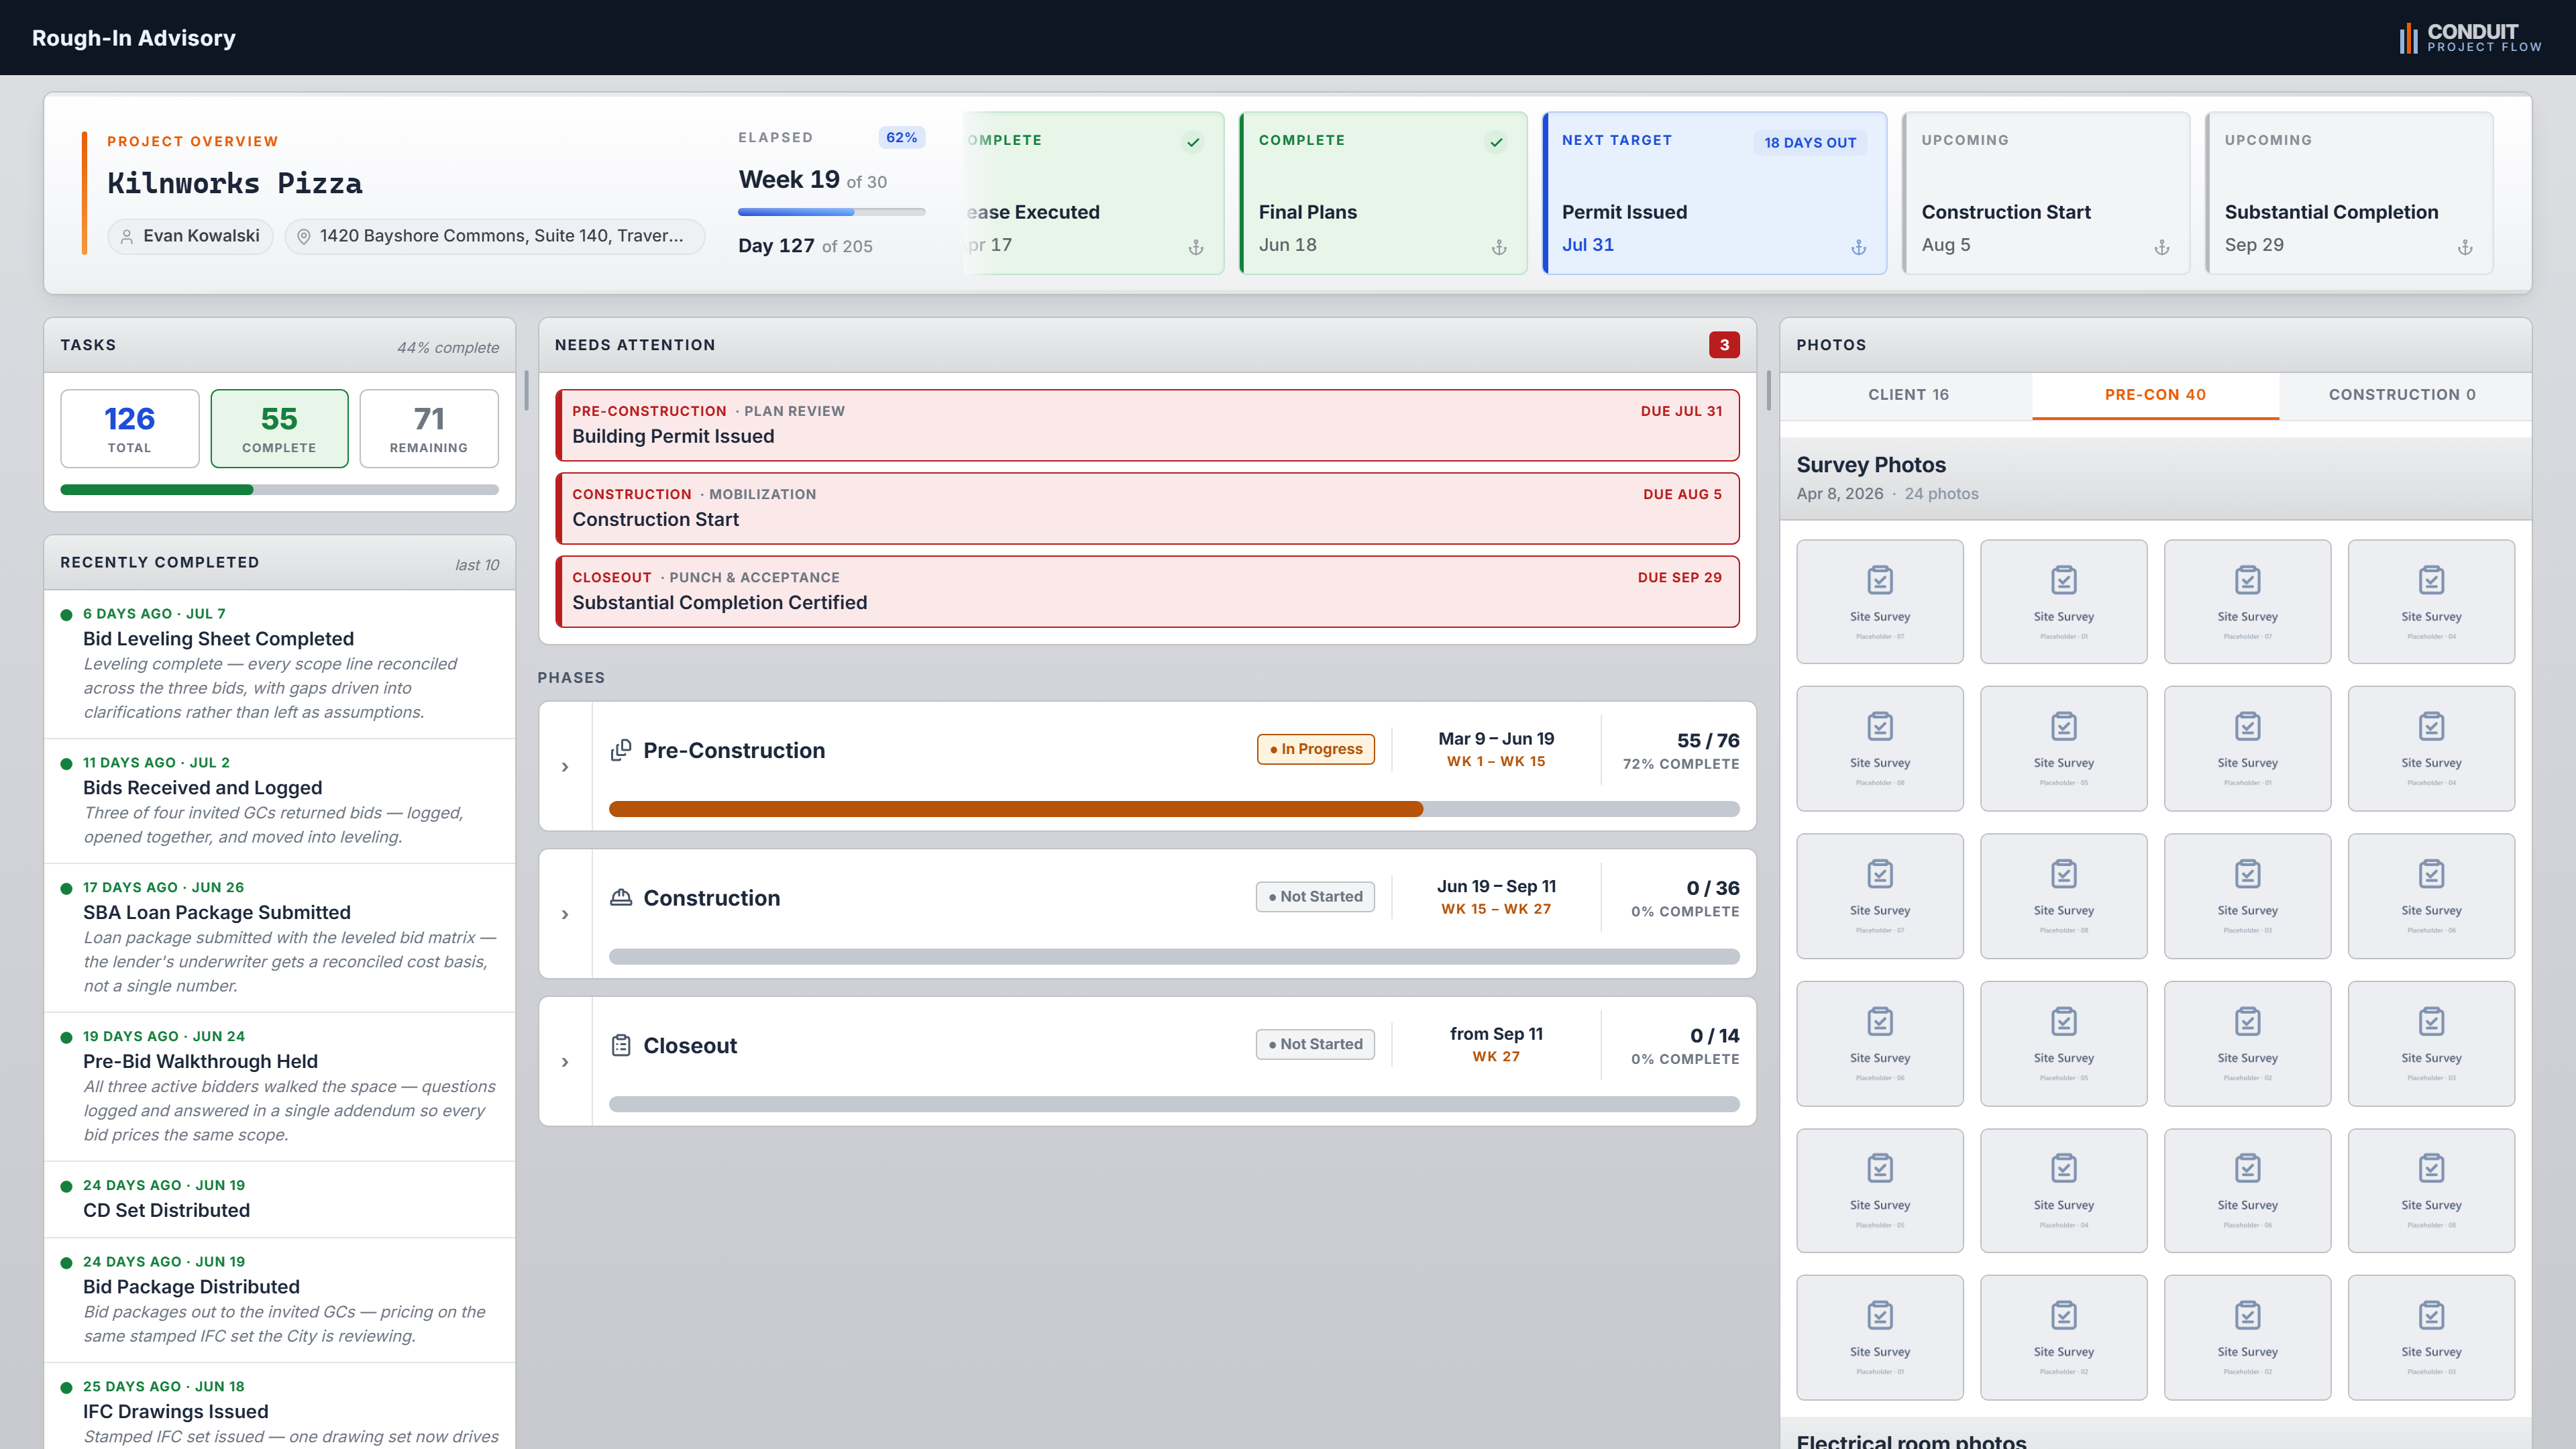The image size is (2576, 1449).
Task: Click the Kilnworks Pizza project title
Action: (x=235, y=183)
